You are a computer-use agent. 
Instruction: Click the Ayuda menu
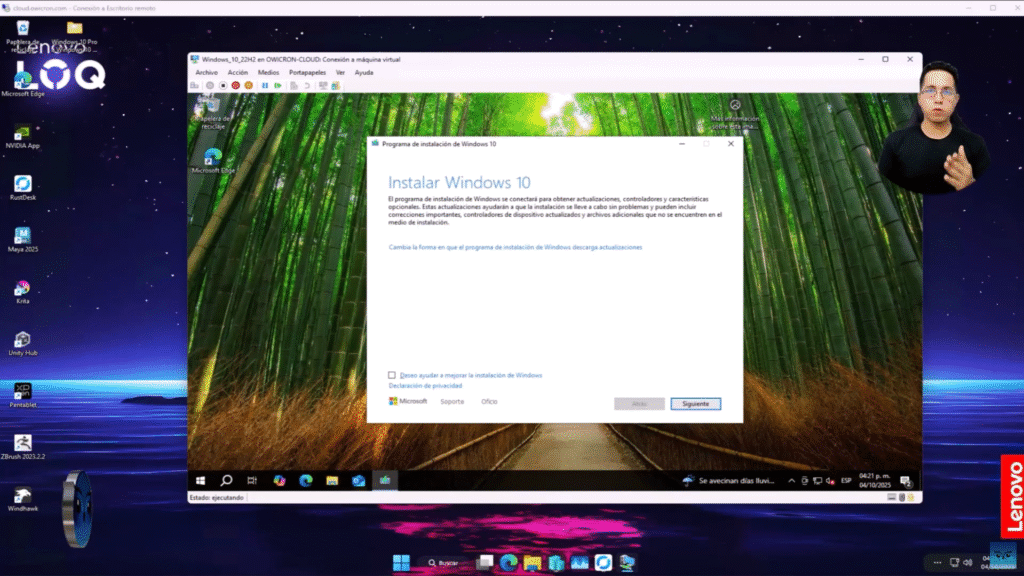(364, 73)
